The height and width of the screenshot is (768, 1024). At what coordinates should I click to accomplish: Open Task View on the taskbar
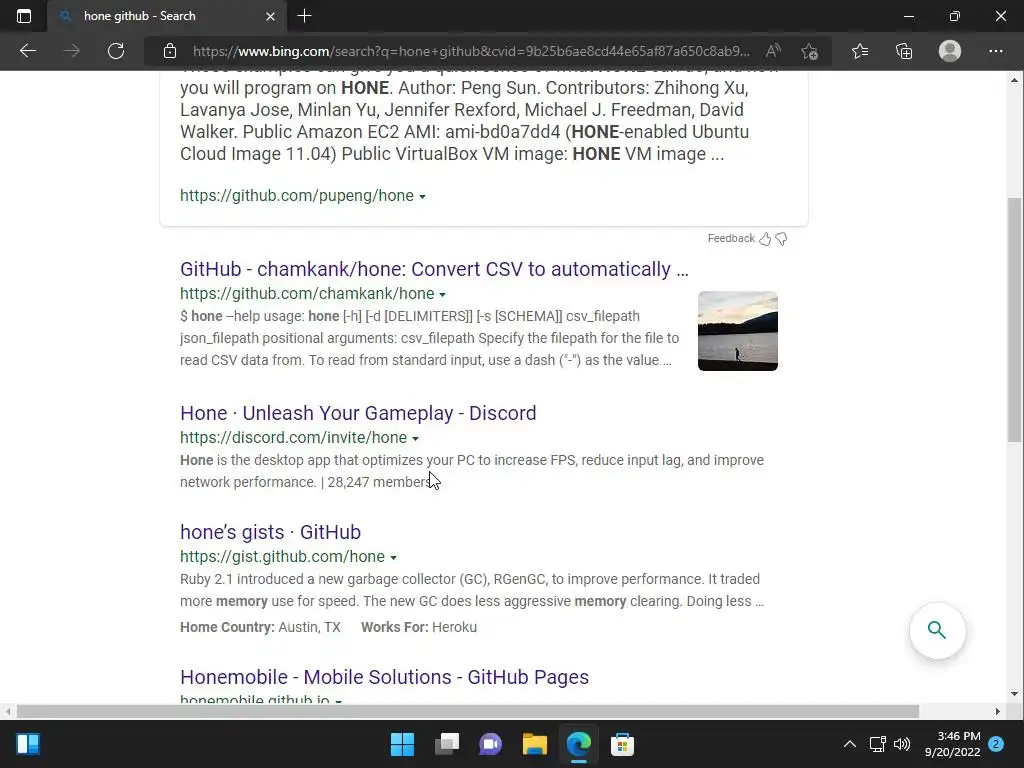(x=447, y=744)
